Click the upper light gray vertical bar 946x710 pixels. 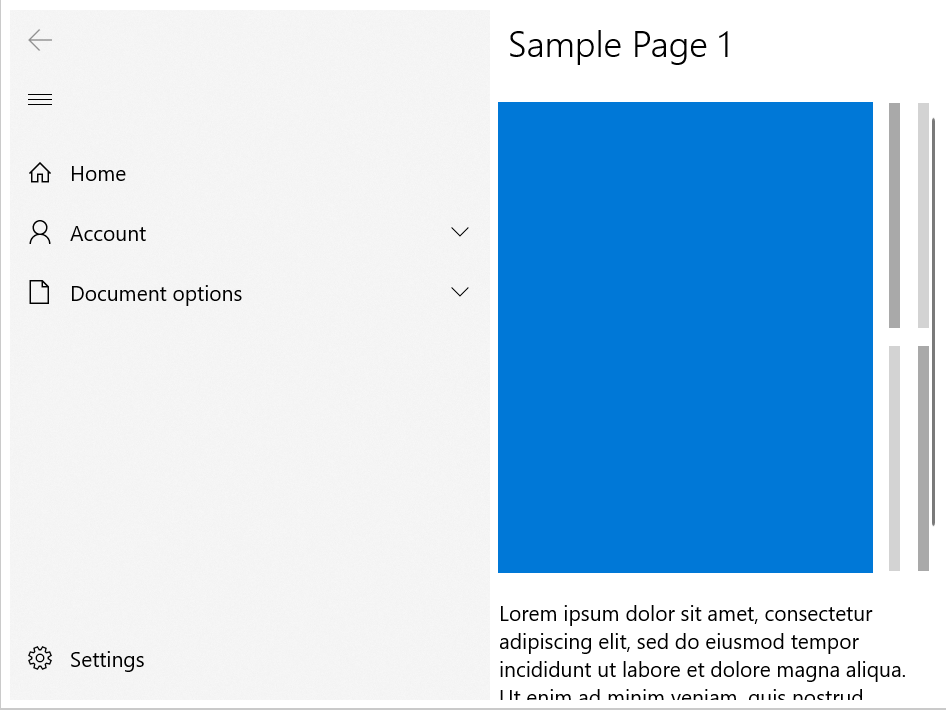pyautogui.click(x=923, y=215)
